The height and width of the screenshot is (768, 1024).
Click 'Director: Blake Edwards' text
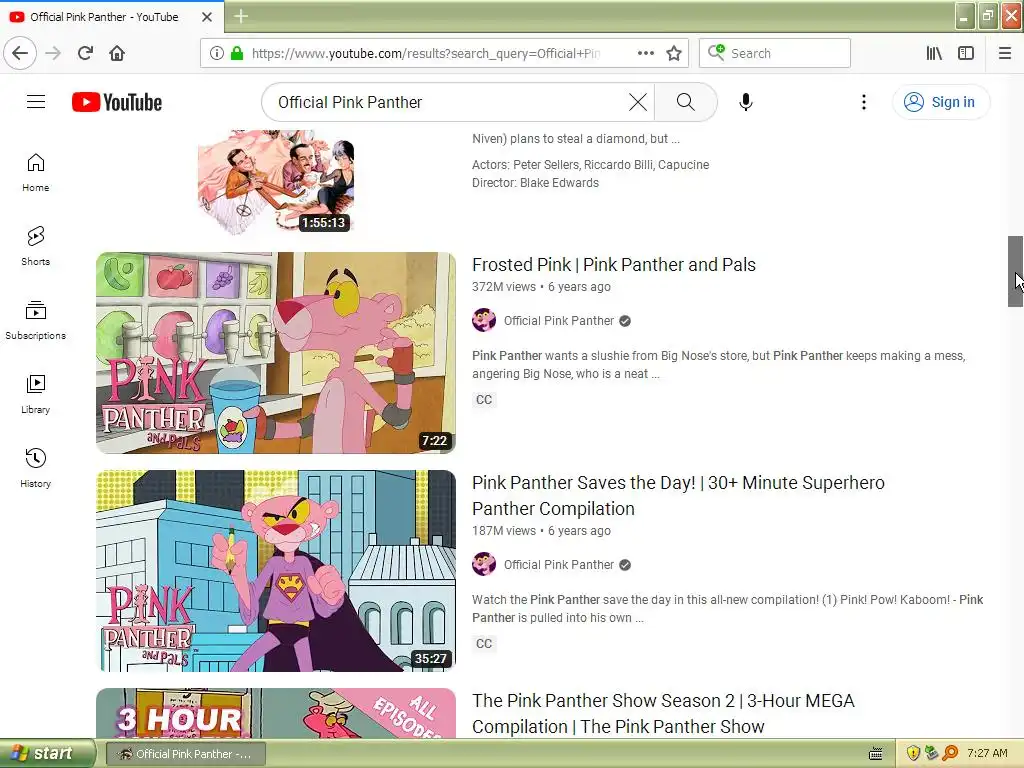[536, 183]
